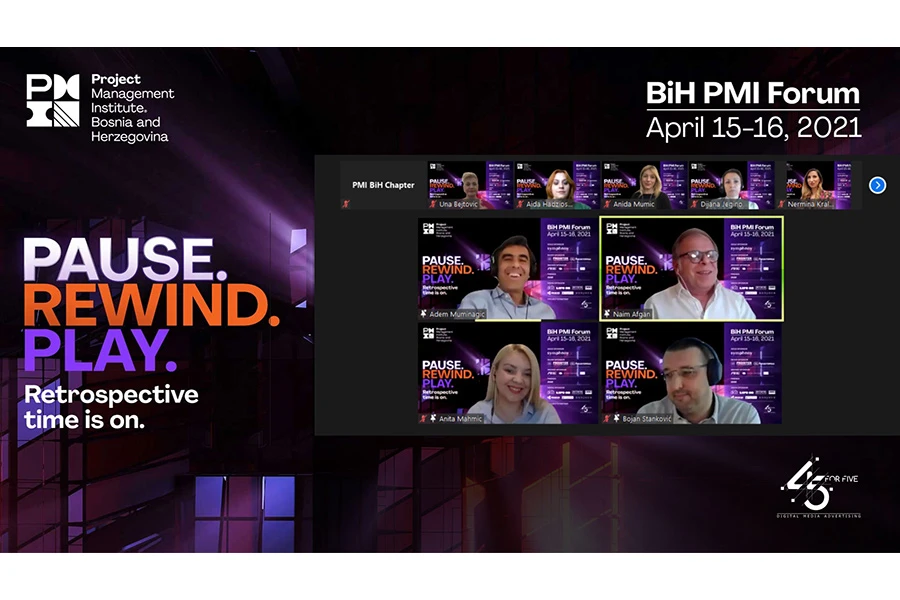
Task: Click the 45 For Five agency logo
Action: pos(819,487)
